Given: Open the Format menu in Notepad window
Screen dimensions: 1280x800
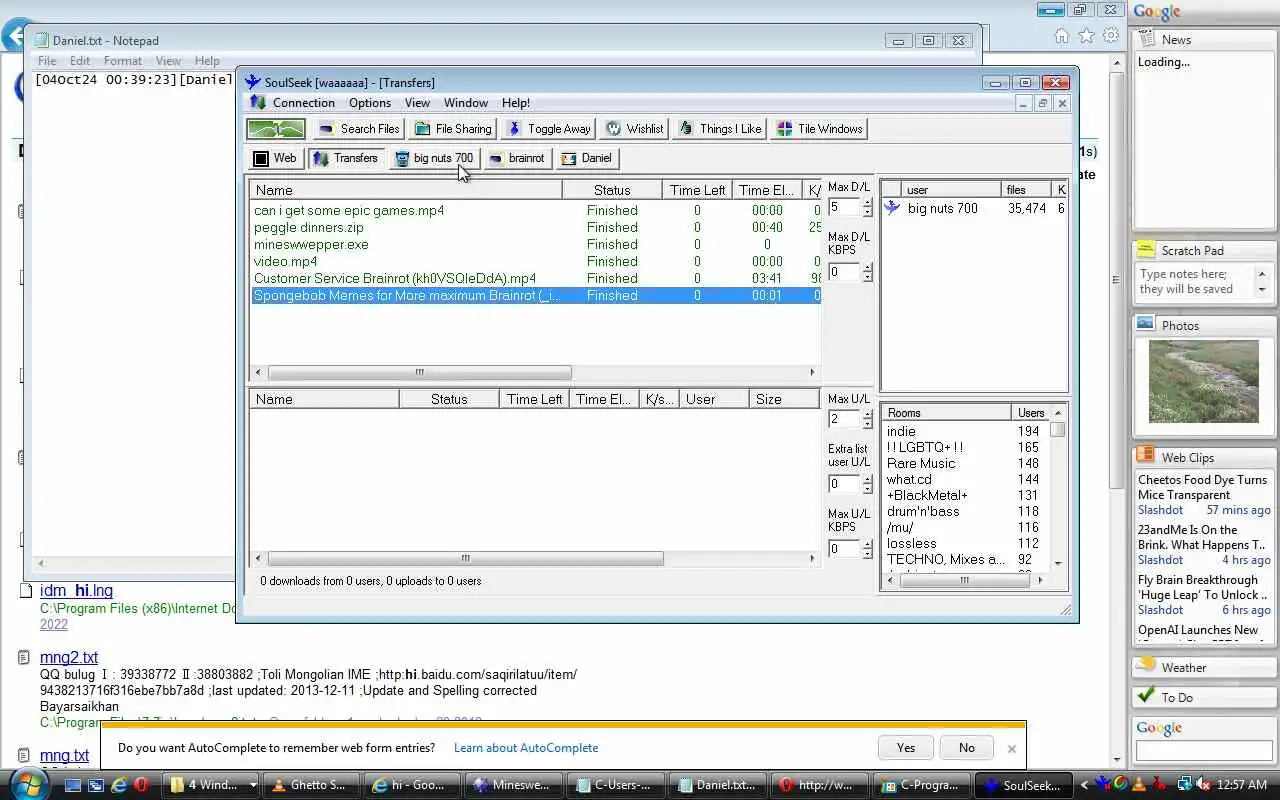Looking at the screenshot, I should pos(123,61).
